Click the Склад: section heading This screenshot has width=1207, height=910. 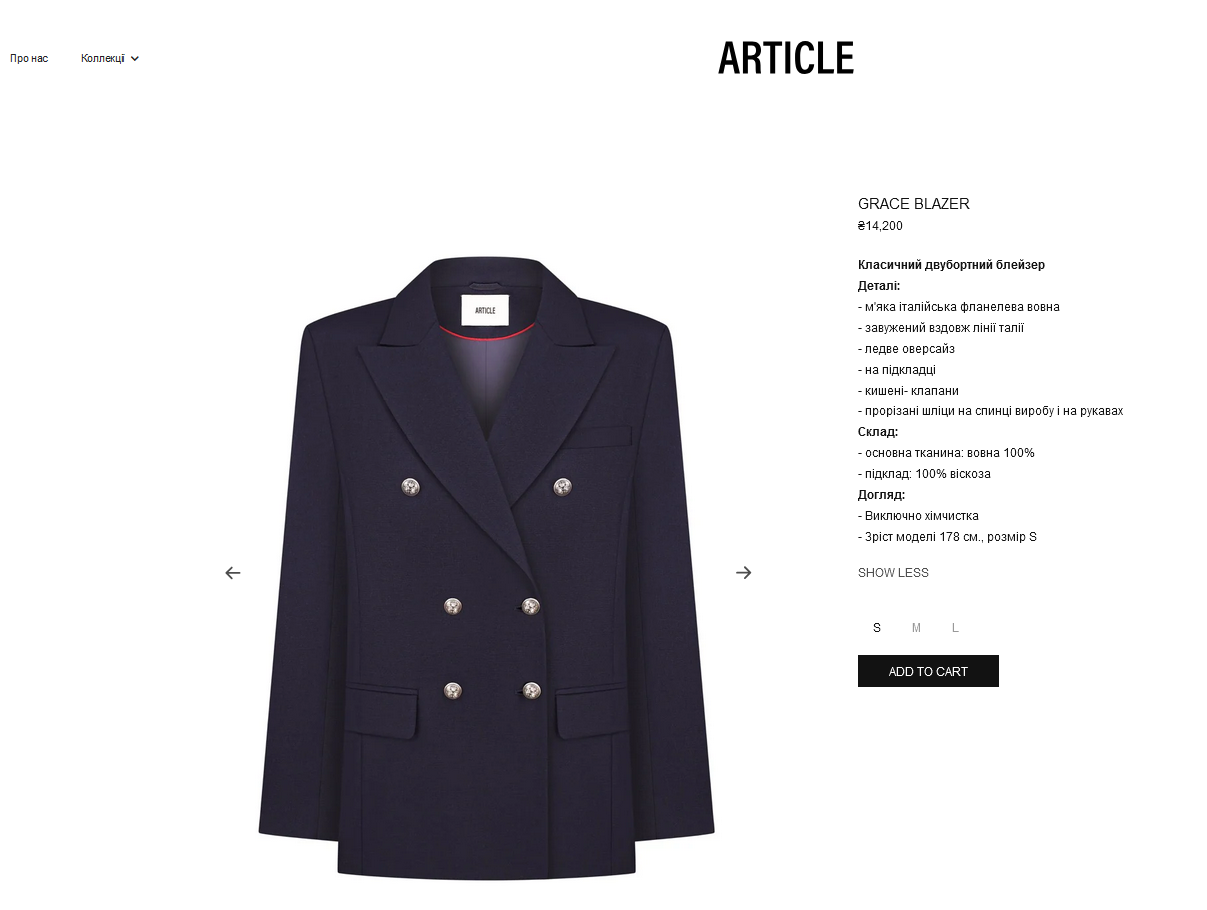[x=878, y=432]
